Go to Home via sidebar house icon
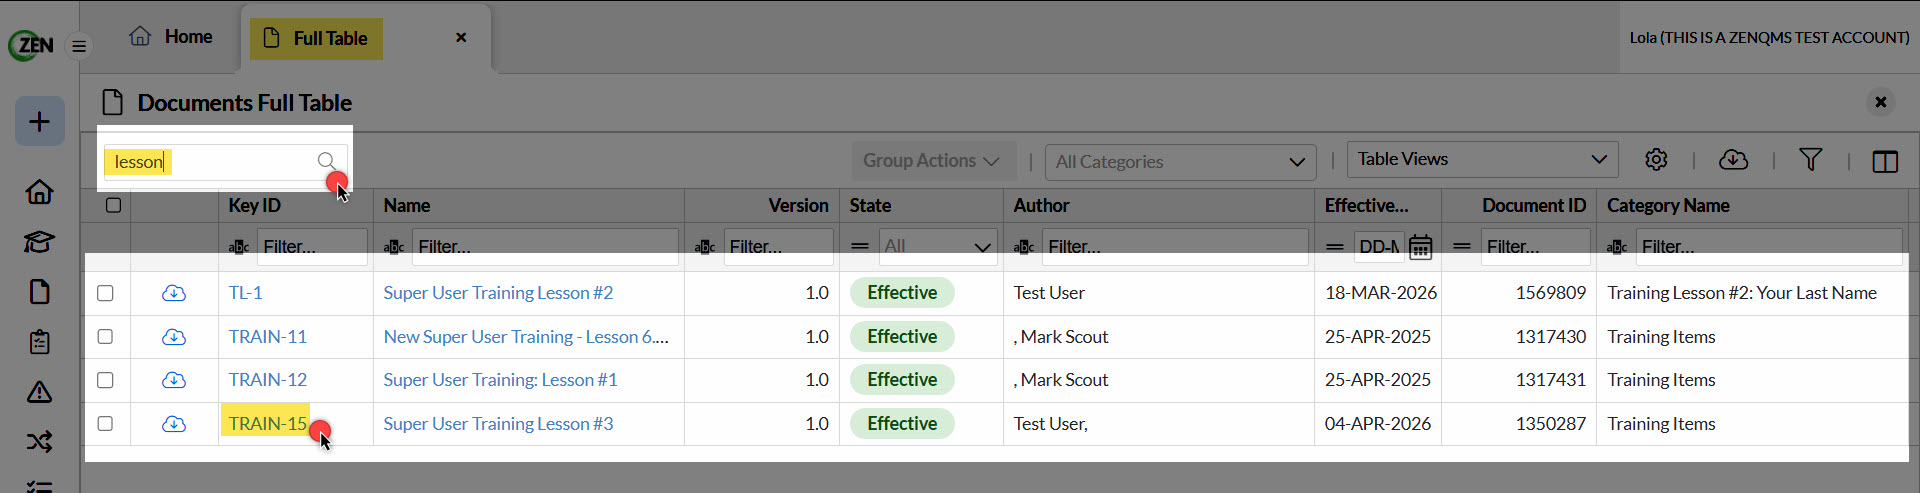Viewport: 1920px width, 493px height. tap(39, 191)
